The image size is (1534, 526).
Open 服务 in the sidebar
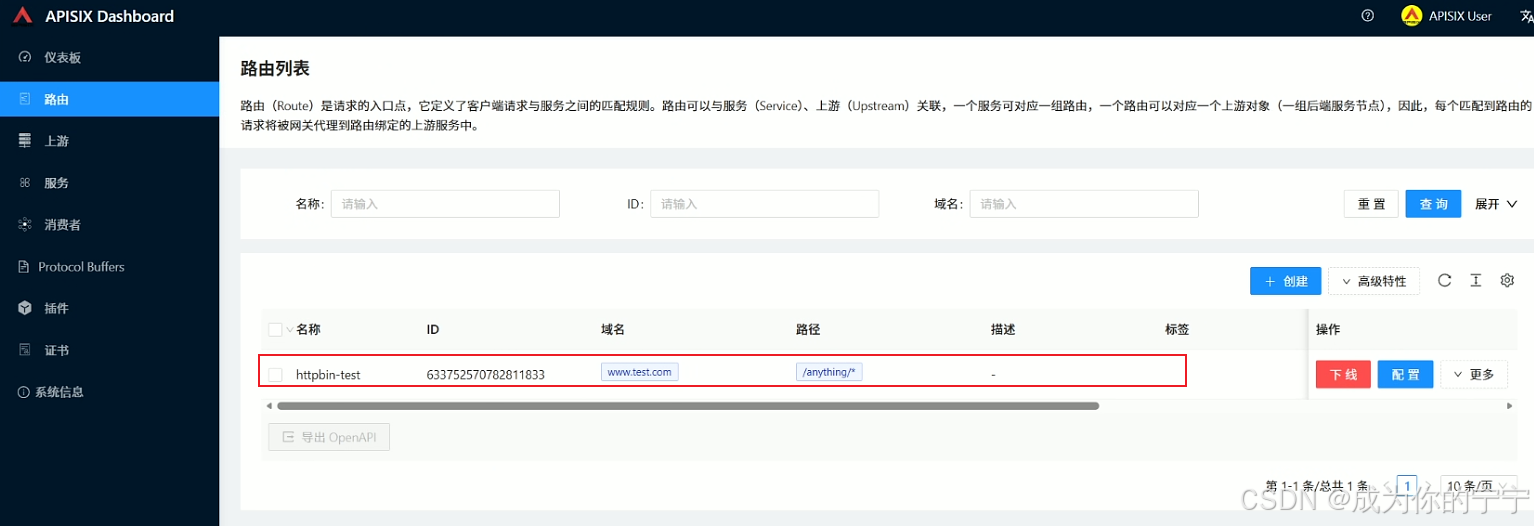tap(109, 183)
